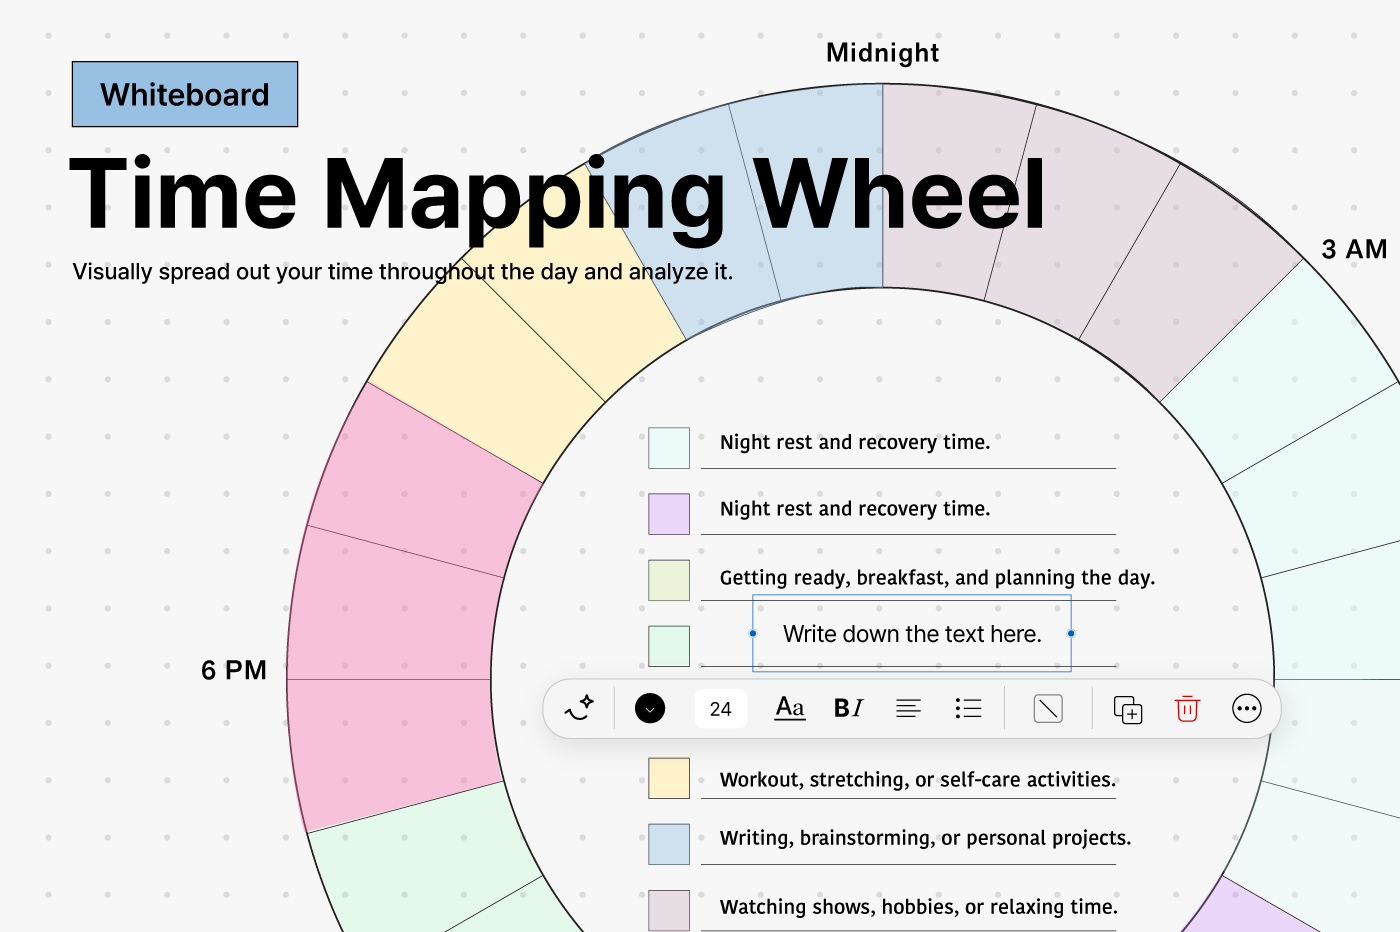Duplicate the selected text box
This screenshot has height=932, width=1400.
(x=1128, y=709)
